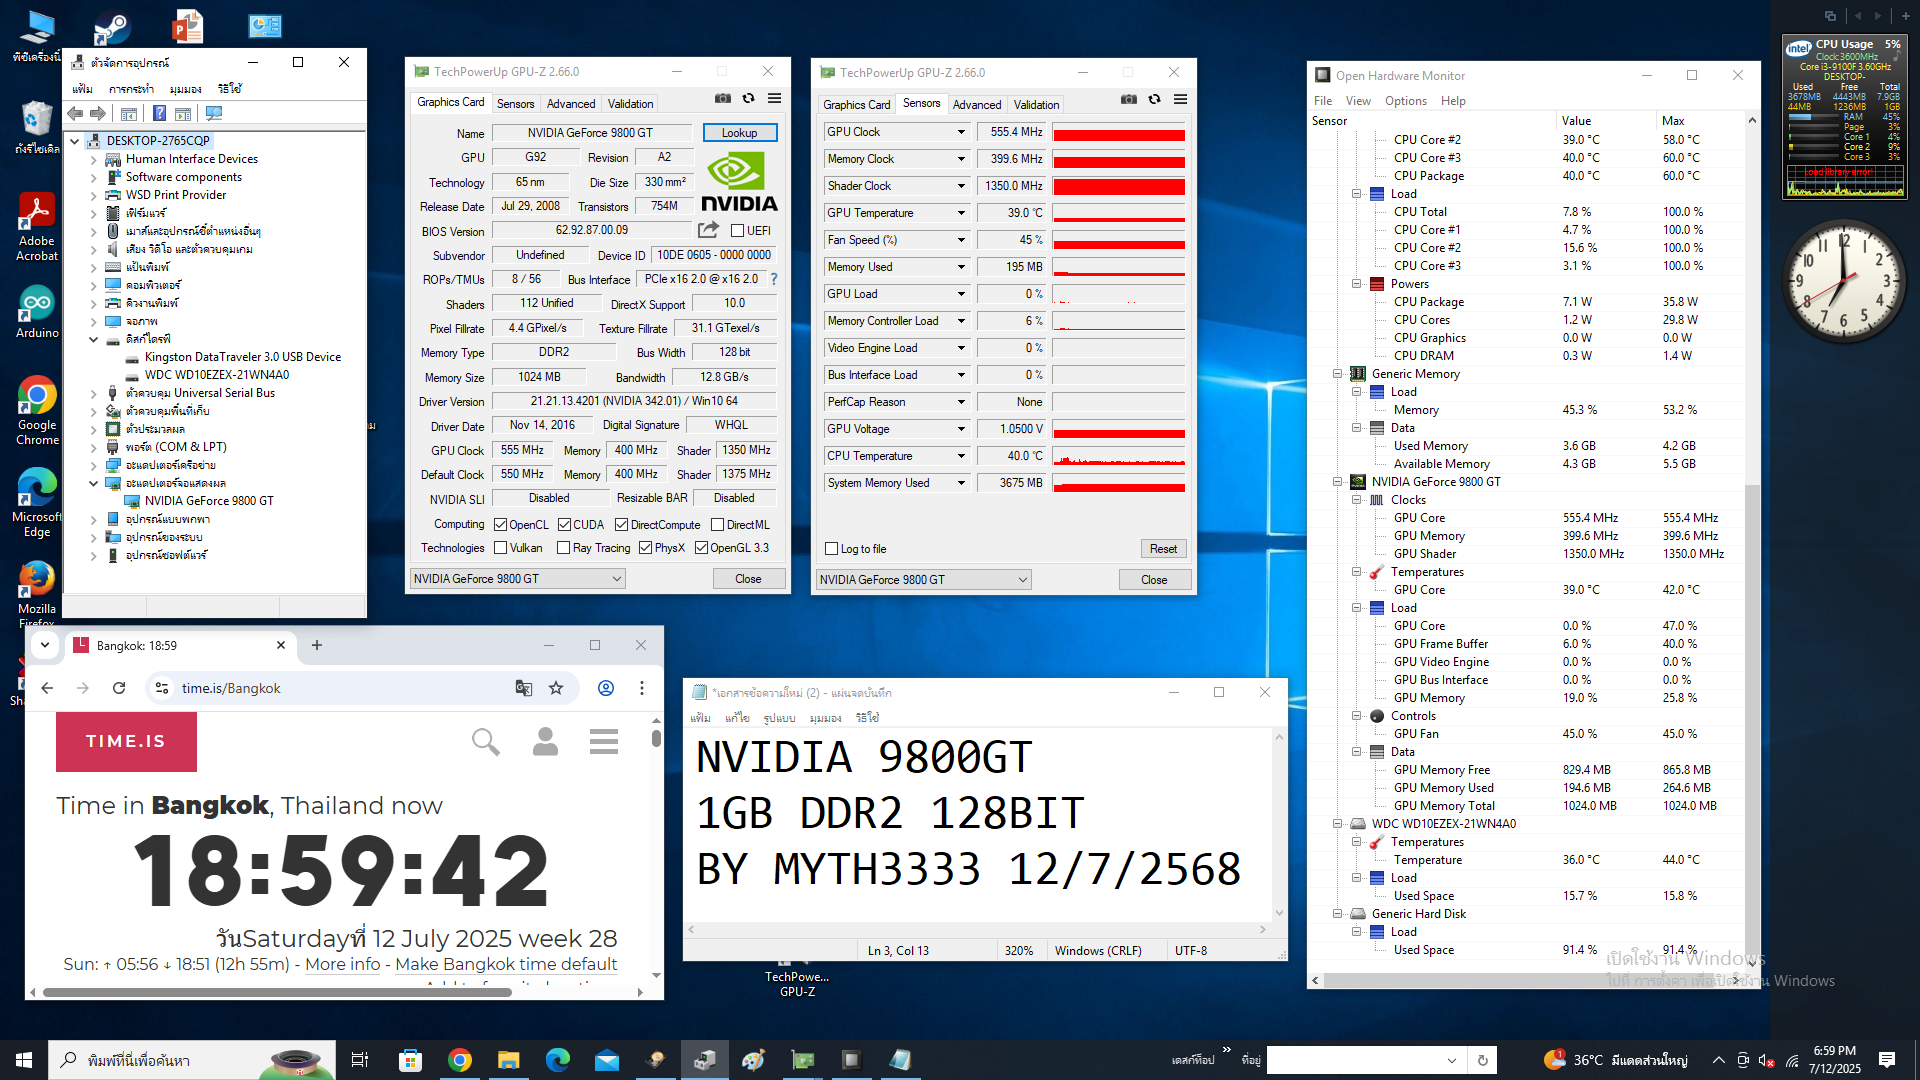Image resolution: width=1920 pixels, height=1080 pixels.
Task: Expand Human Interface Devices in Device Manager
Action: [x=94, y=159]
